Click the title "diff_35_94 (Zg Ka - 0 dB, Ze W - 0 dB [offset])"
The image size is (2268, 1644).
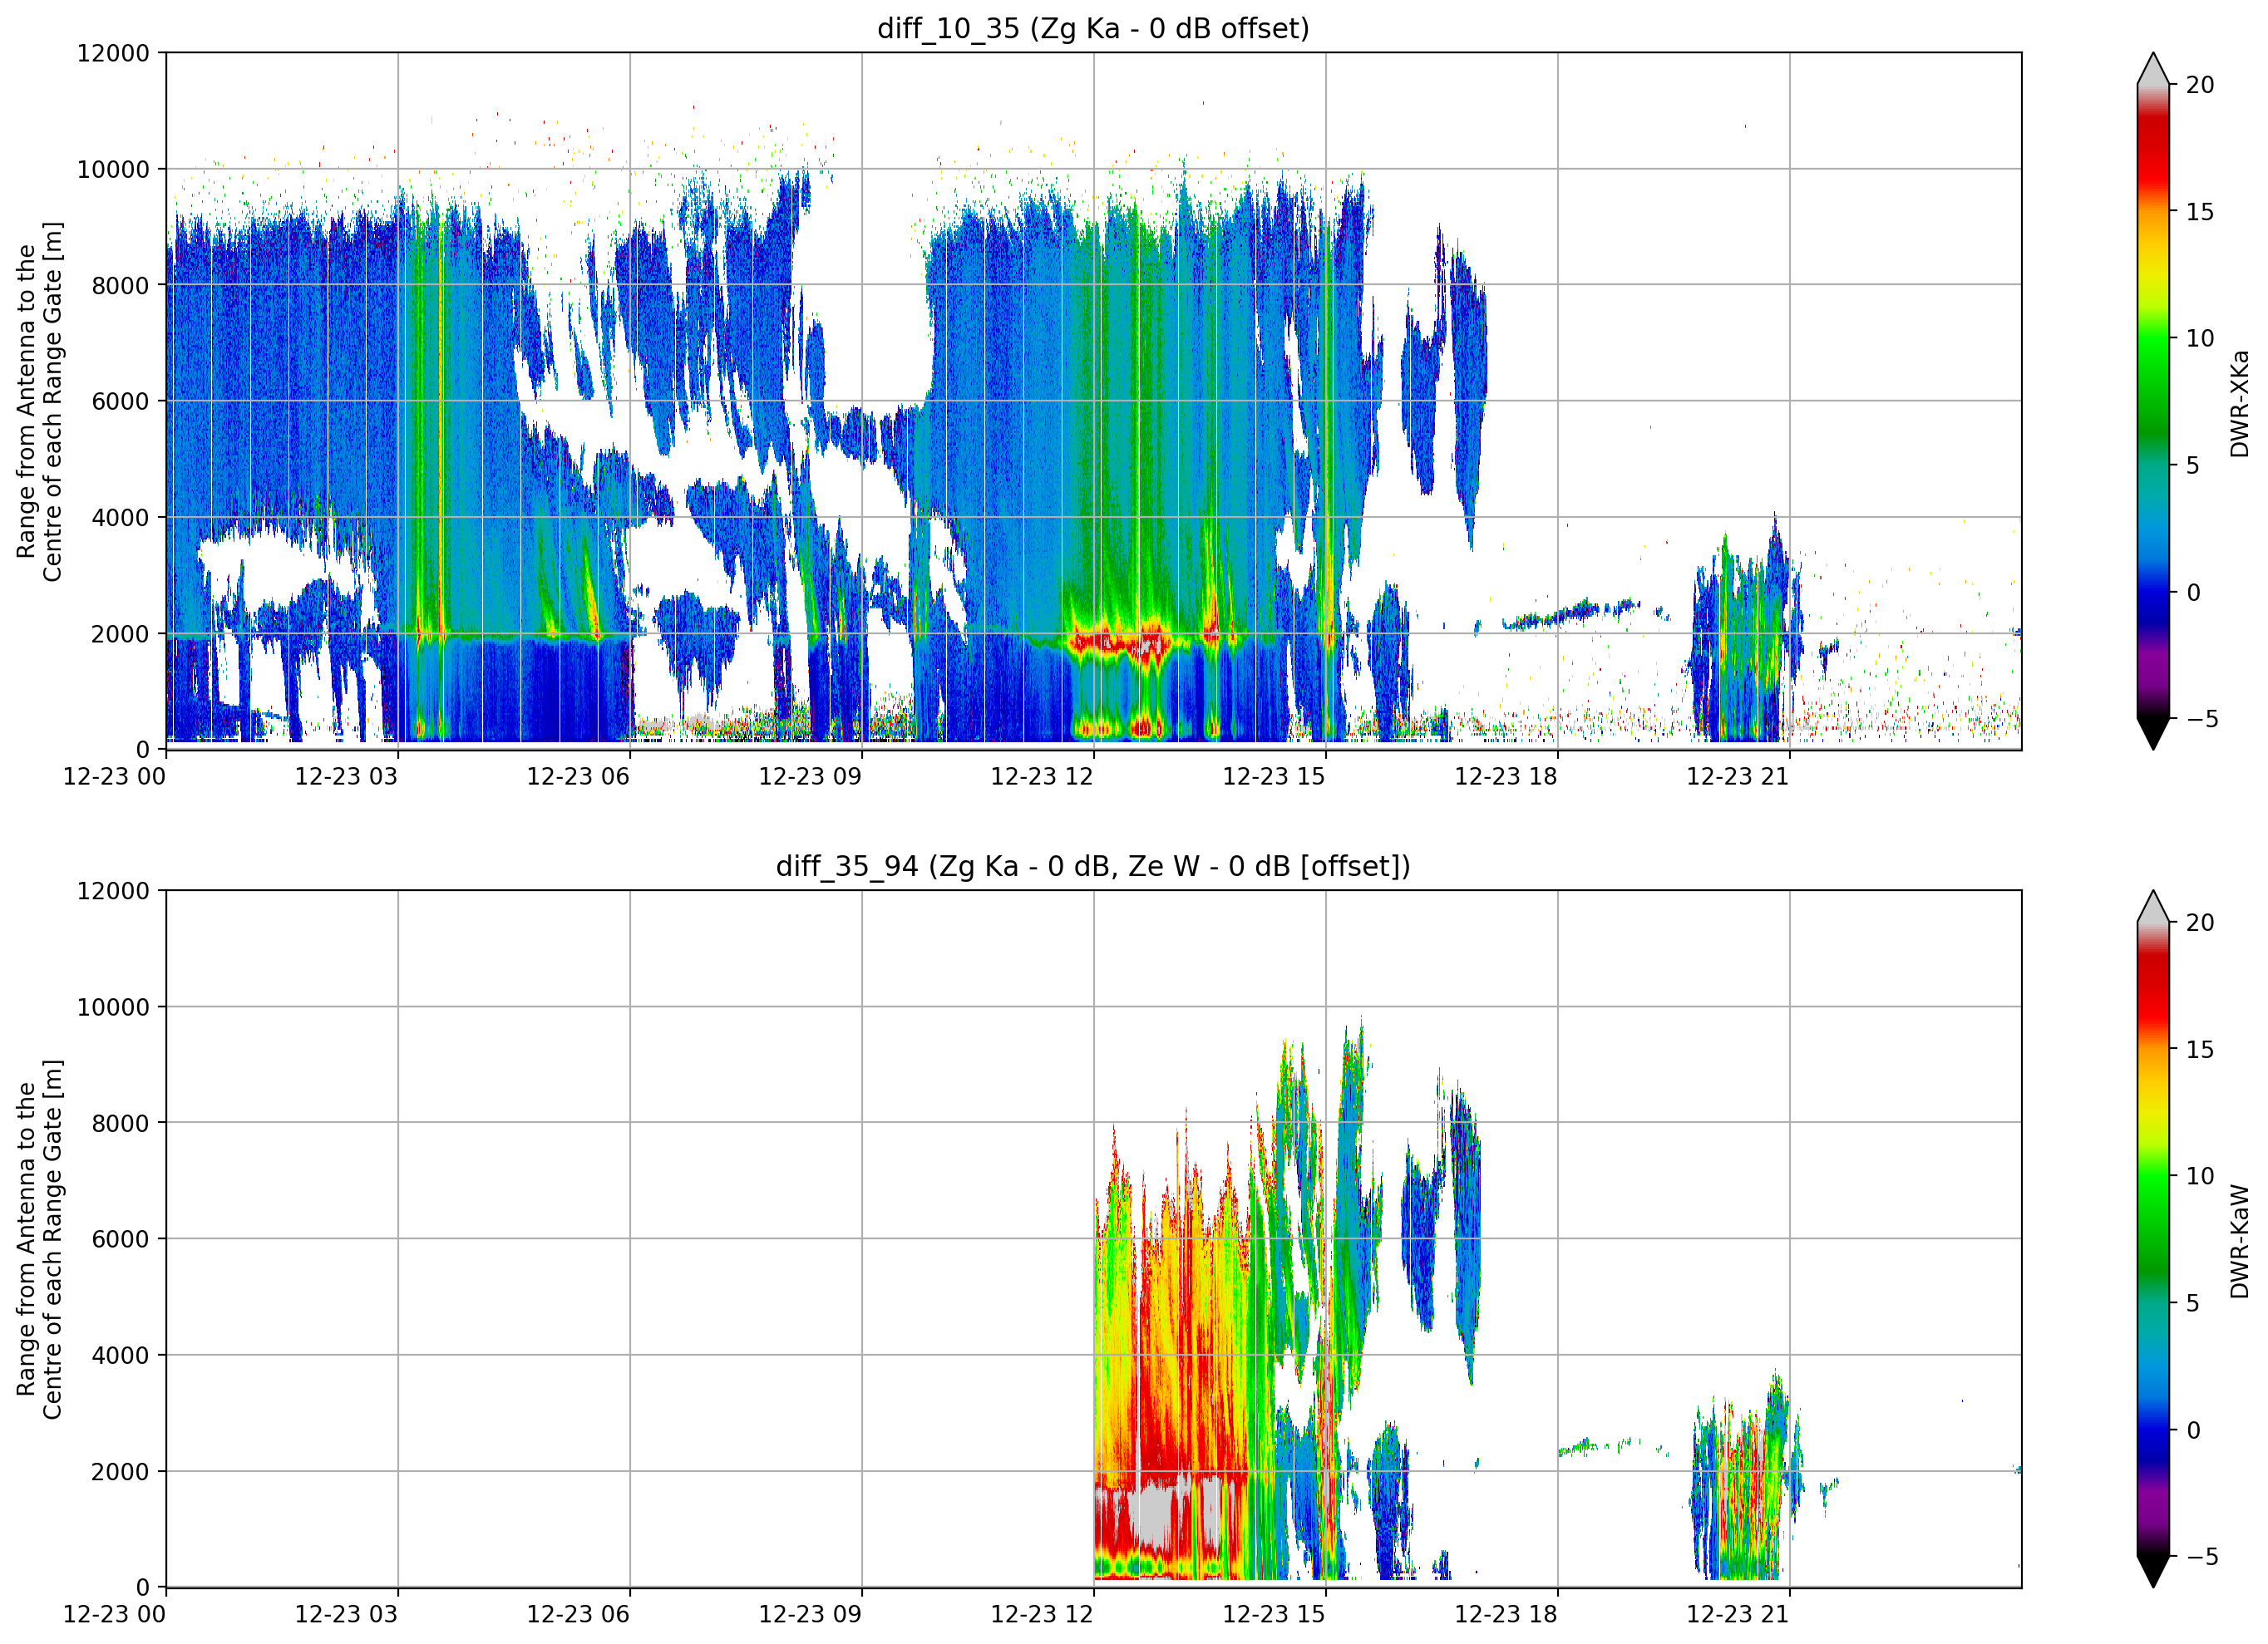[1093, 866]
